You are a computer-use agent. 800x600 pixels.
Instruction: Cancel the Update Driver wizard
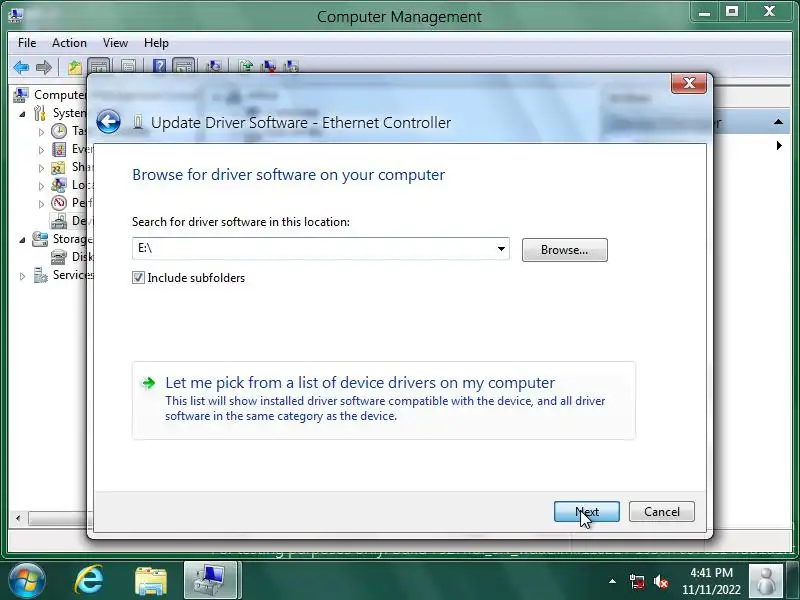click(x=662, y=512)
